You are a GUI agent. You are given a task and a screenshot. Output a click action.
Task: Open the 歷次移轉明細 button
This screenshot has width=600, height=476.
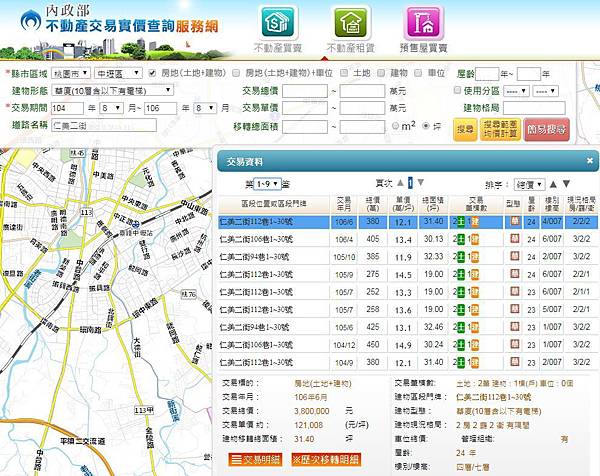(326, 460)
